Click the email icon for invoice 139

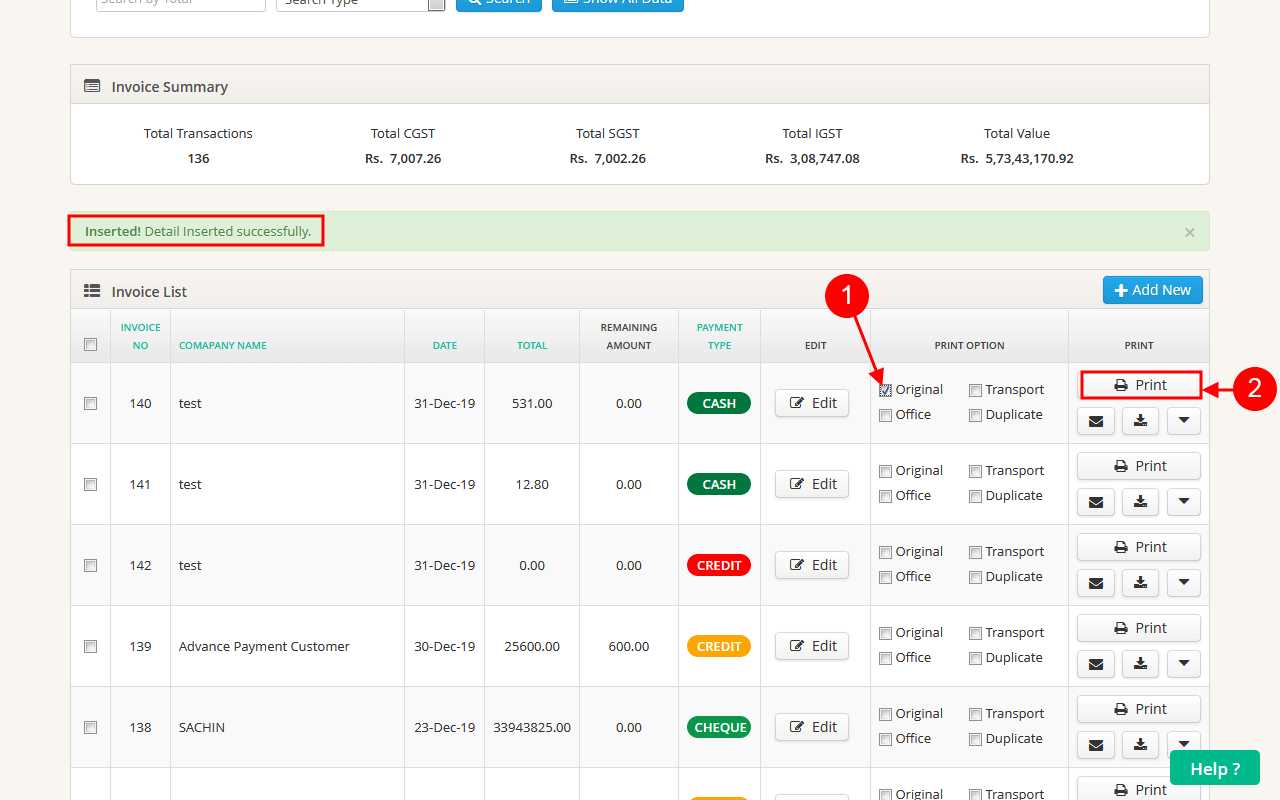pos(1095,664)
